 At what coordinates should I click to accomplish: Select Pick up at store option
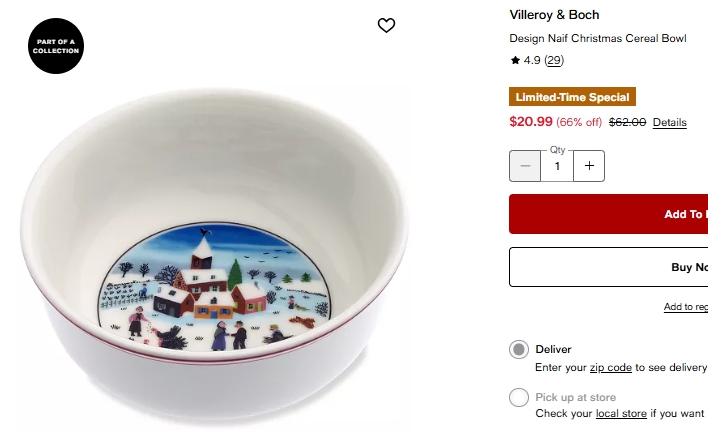518,398
